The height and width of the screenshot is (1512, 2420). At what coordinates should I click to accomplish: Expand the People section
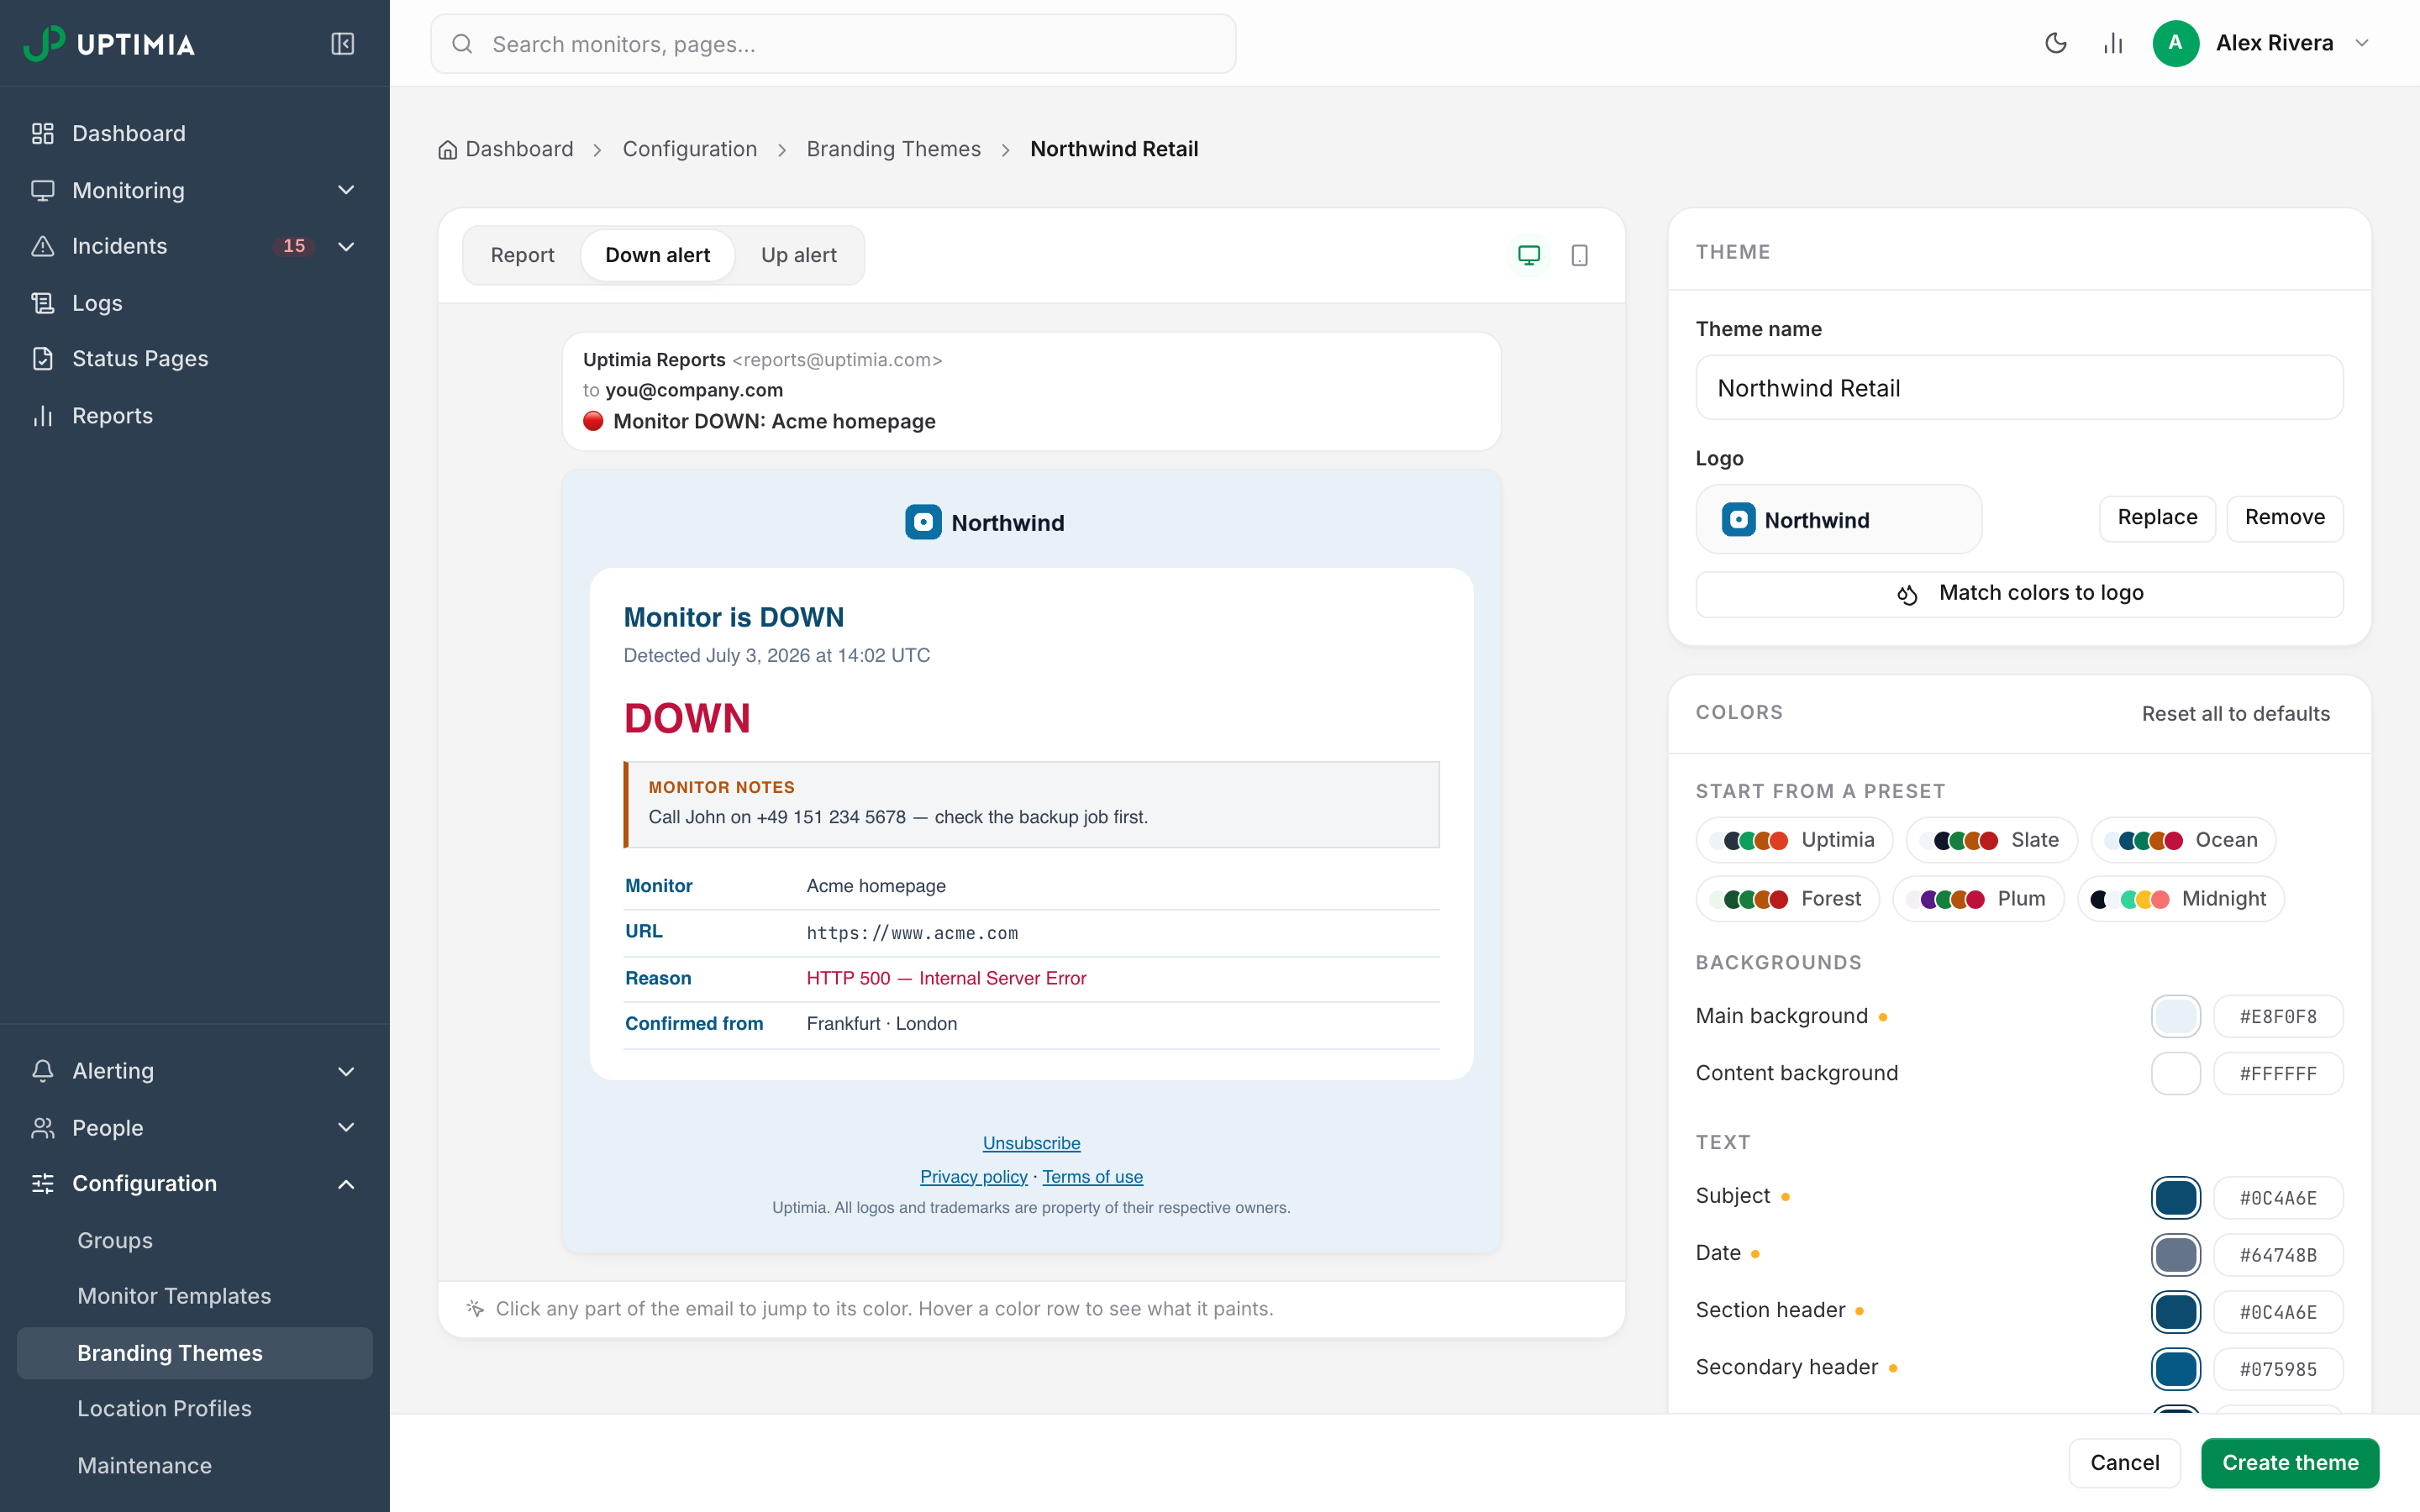tap(194, 1127)
